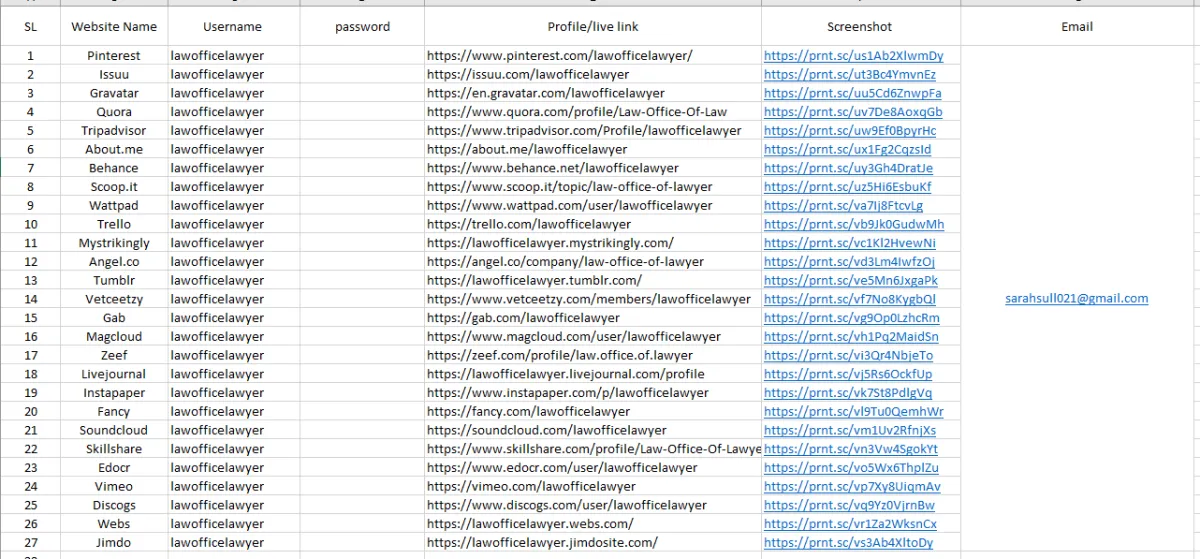Viewport: 1200px width, 559px height.
Task: Select the https://about.me/lawofficelawyer cell
Action: click(x=593, y=149)
